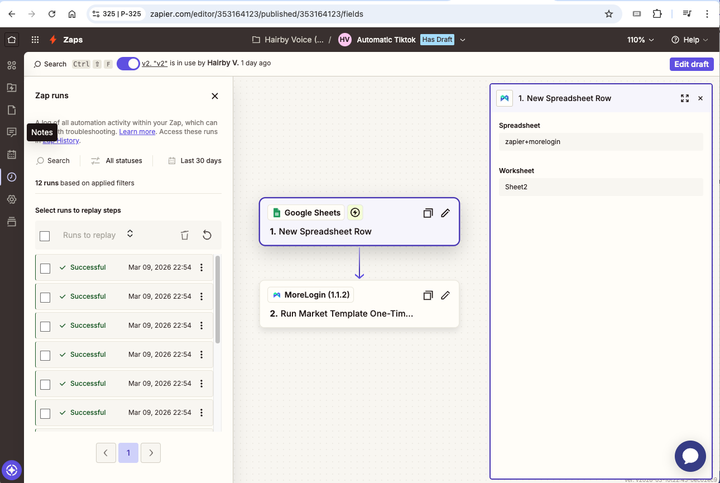Close the Zap runs panel
The height and width of the screenshot is (483, 720).
point(214,96)
